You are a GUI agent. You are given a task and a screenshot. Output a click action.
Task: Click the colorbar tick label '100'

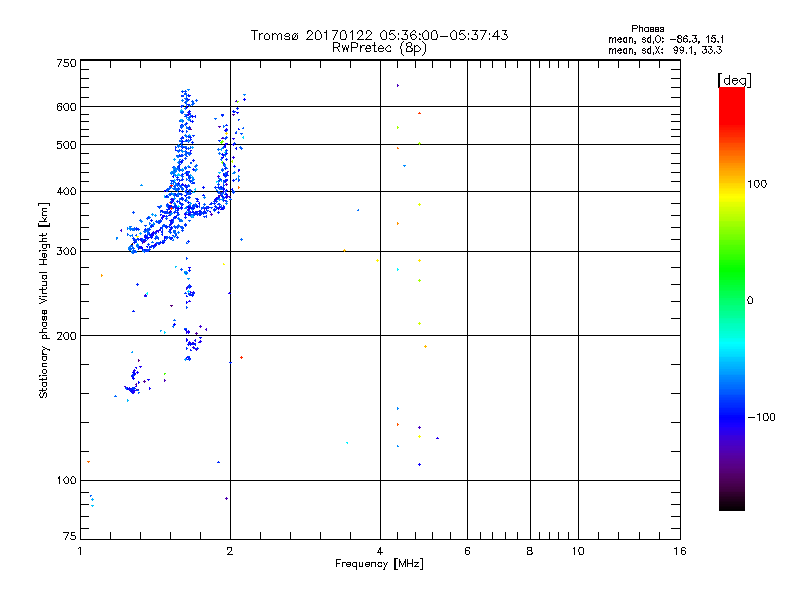click(x=757, y=184)
